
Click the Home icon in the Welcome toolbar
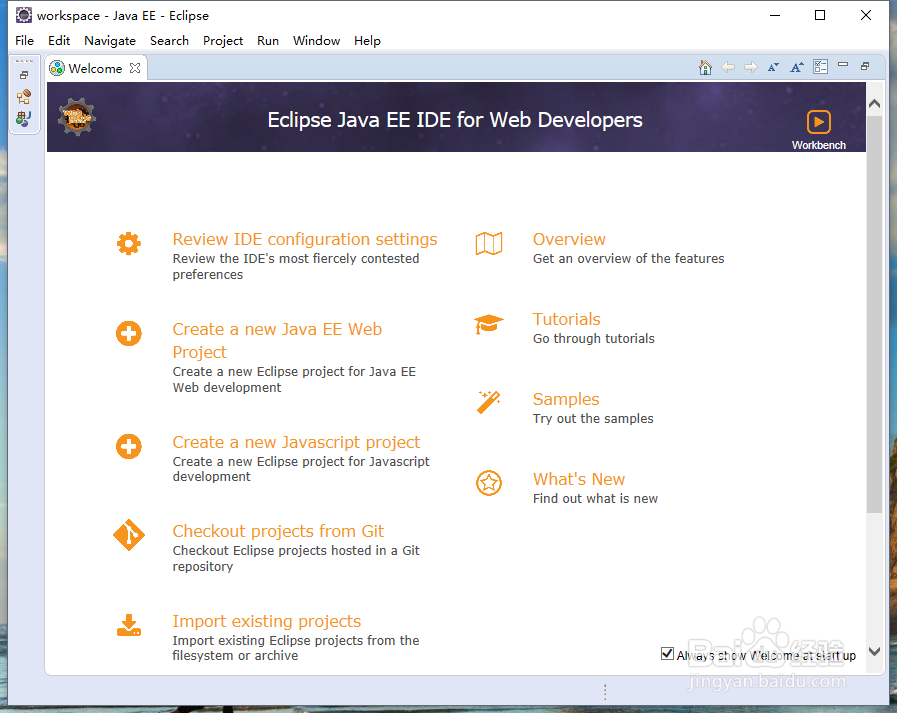click(705, 68)
